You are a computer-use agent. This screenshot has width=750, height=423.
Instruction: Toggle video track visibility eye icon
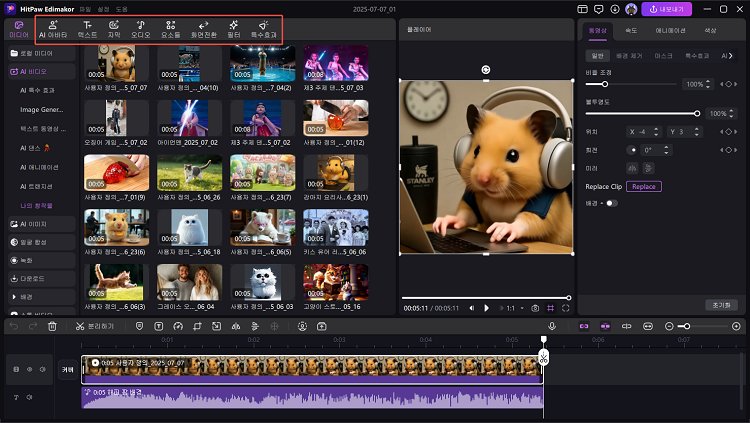tap(29, 369)
